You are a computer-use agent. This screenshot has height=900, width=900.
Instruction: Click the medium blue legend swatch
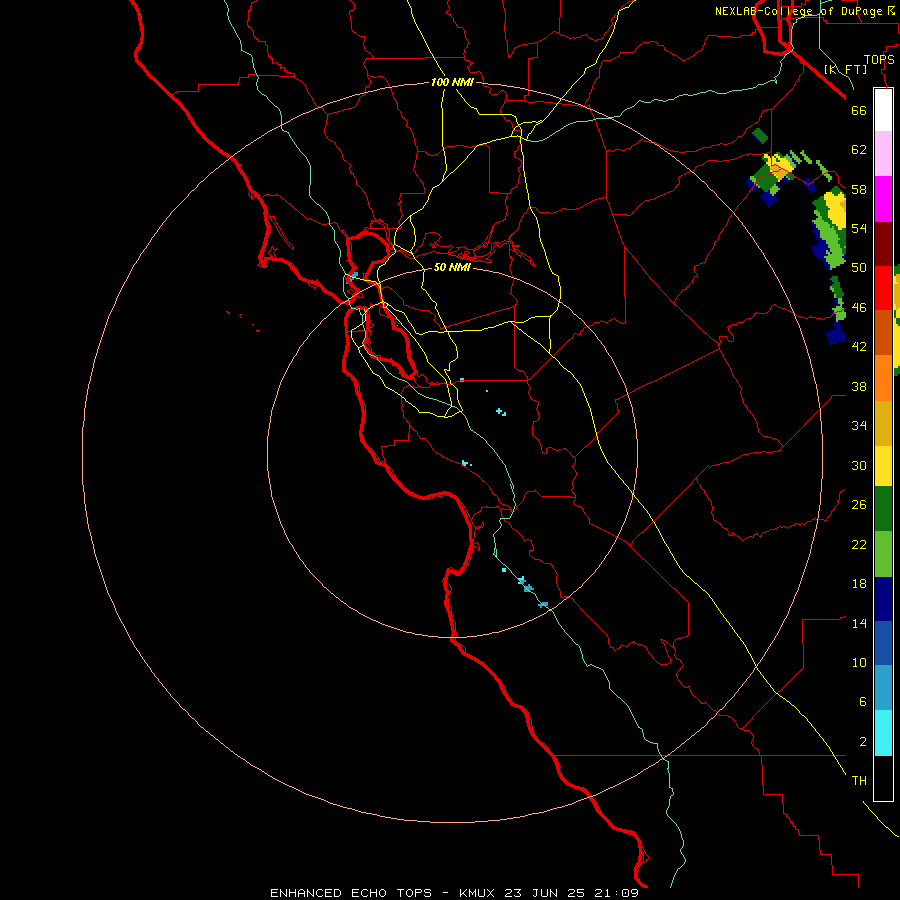pos(883,643)
